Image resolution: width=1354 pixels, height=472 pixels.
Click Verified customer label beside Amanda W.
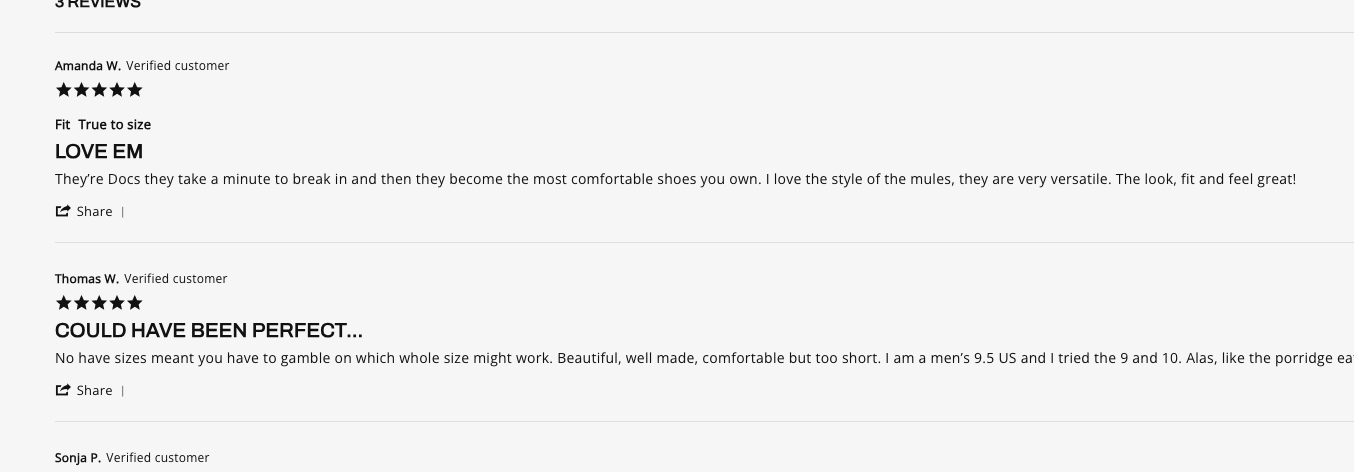178,66
